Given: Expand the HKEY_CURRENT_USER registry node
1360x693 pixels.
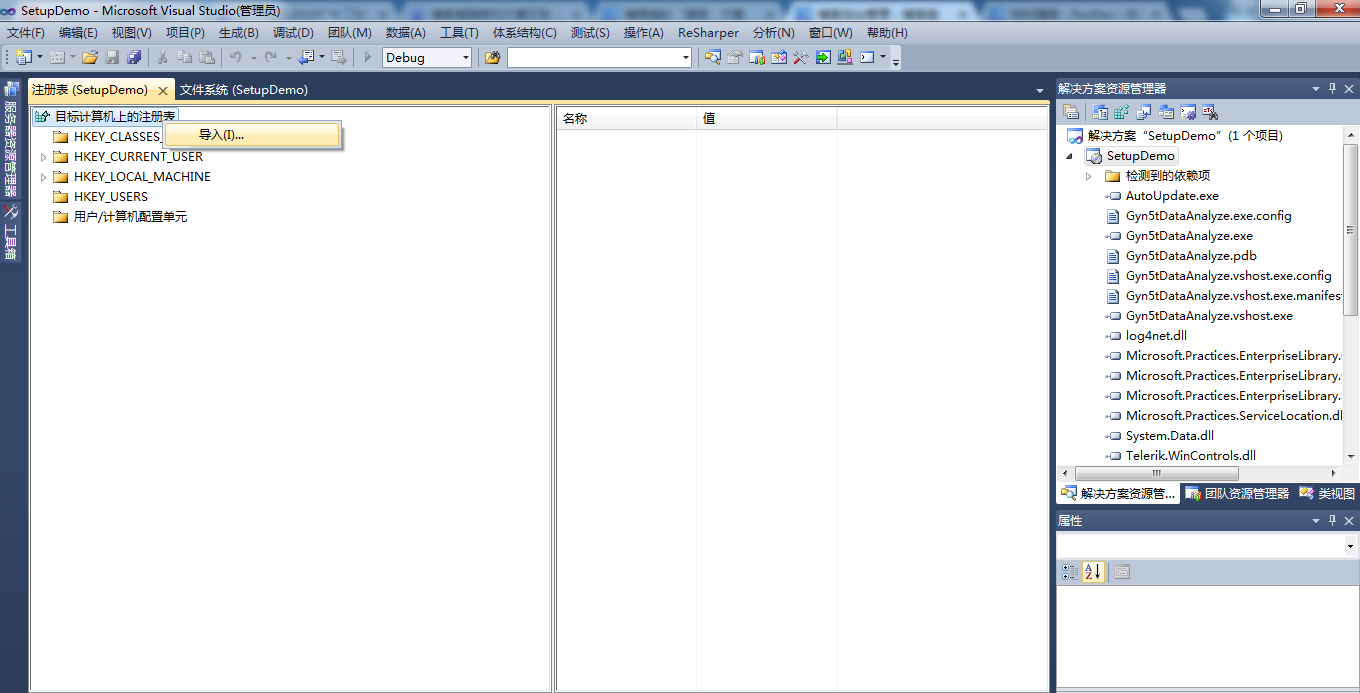Looking at the screenshot, I should (43, 157).
